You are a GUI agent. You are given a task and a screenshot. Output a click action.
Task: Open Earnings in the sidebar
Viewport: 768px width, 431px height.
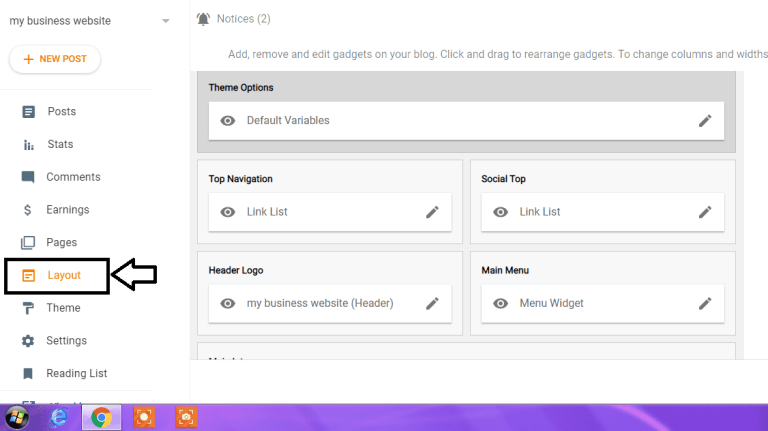coord(68,210)
